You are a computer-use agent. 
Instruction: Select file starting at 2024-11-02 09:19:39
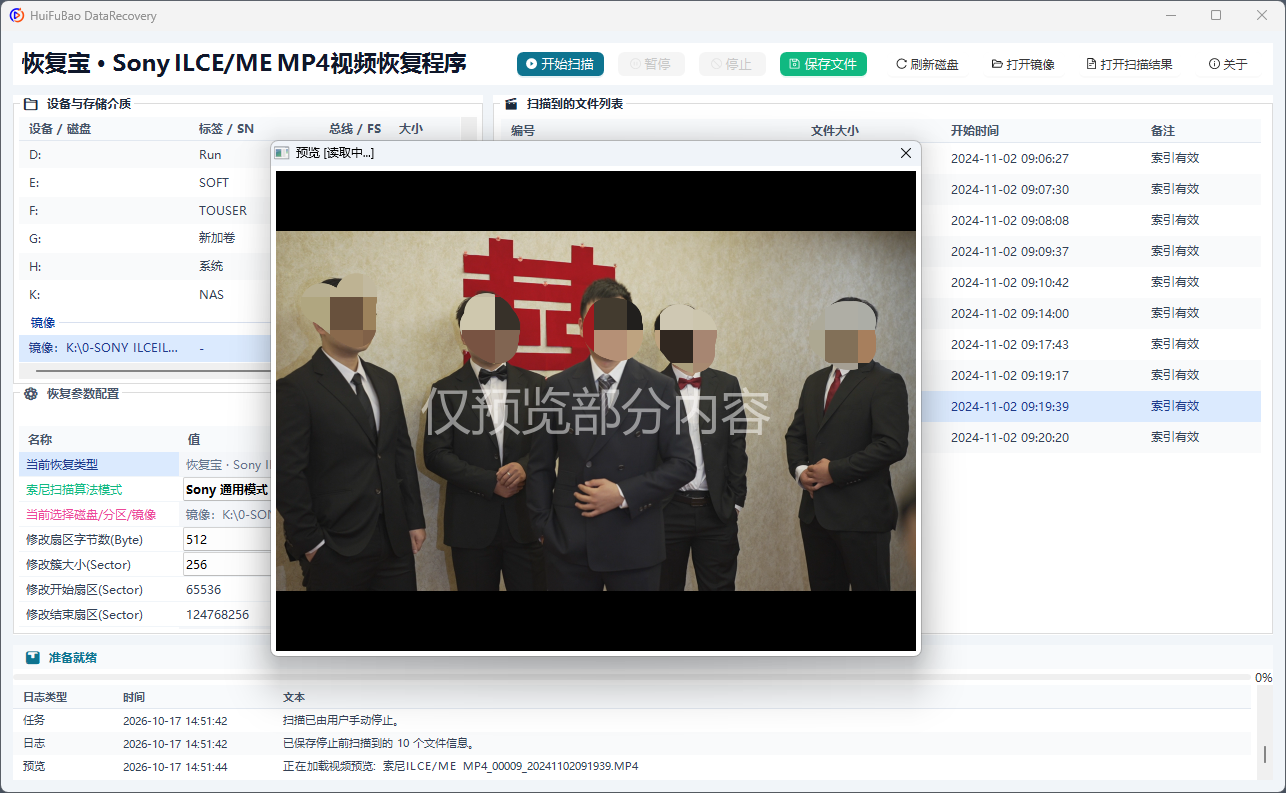pos(1090,407)
